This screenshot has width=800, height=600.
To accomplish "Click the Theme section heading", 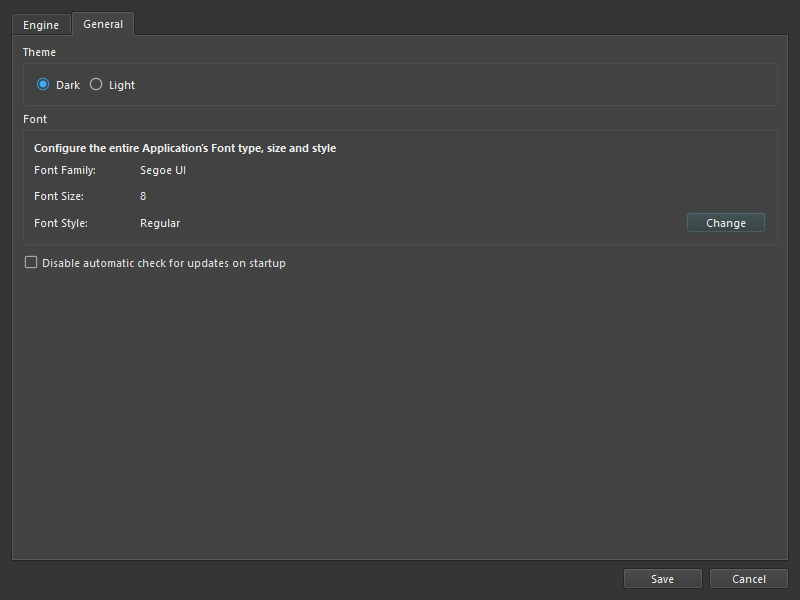I will point(39,53).
